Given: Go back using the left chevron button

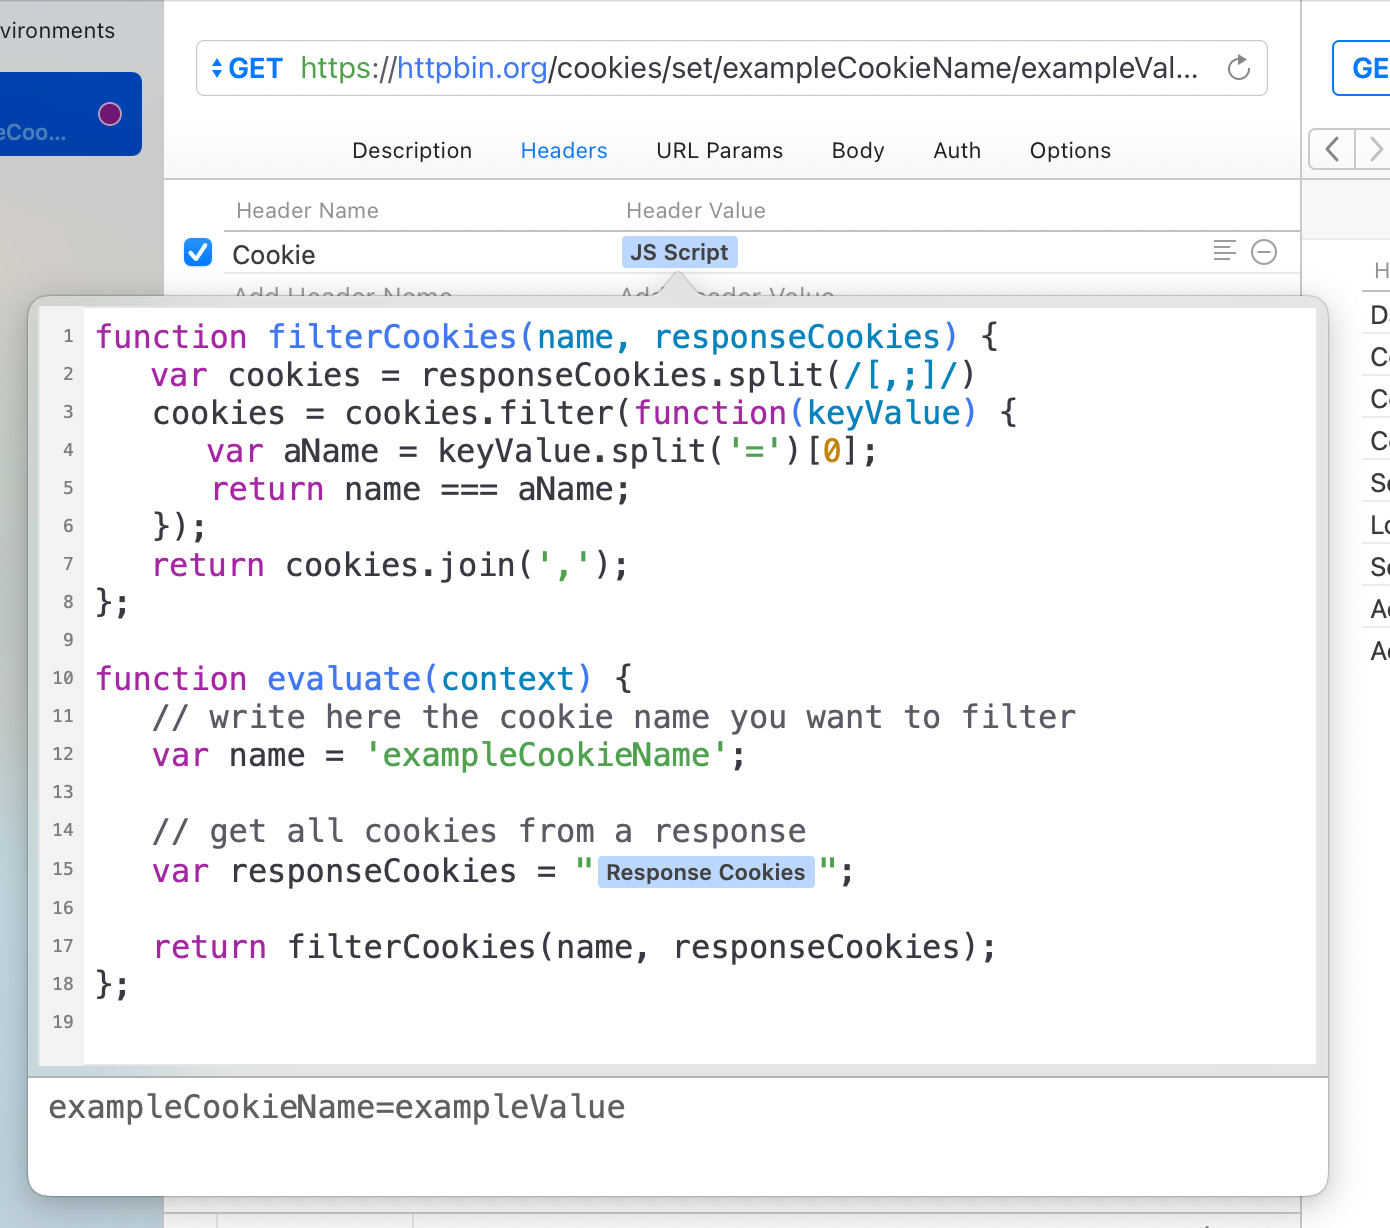Looking at the screenshot, I should pyautogui.click(x=1332, y=150).
